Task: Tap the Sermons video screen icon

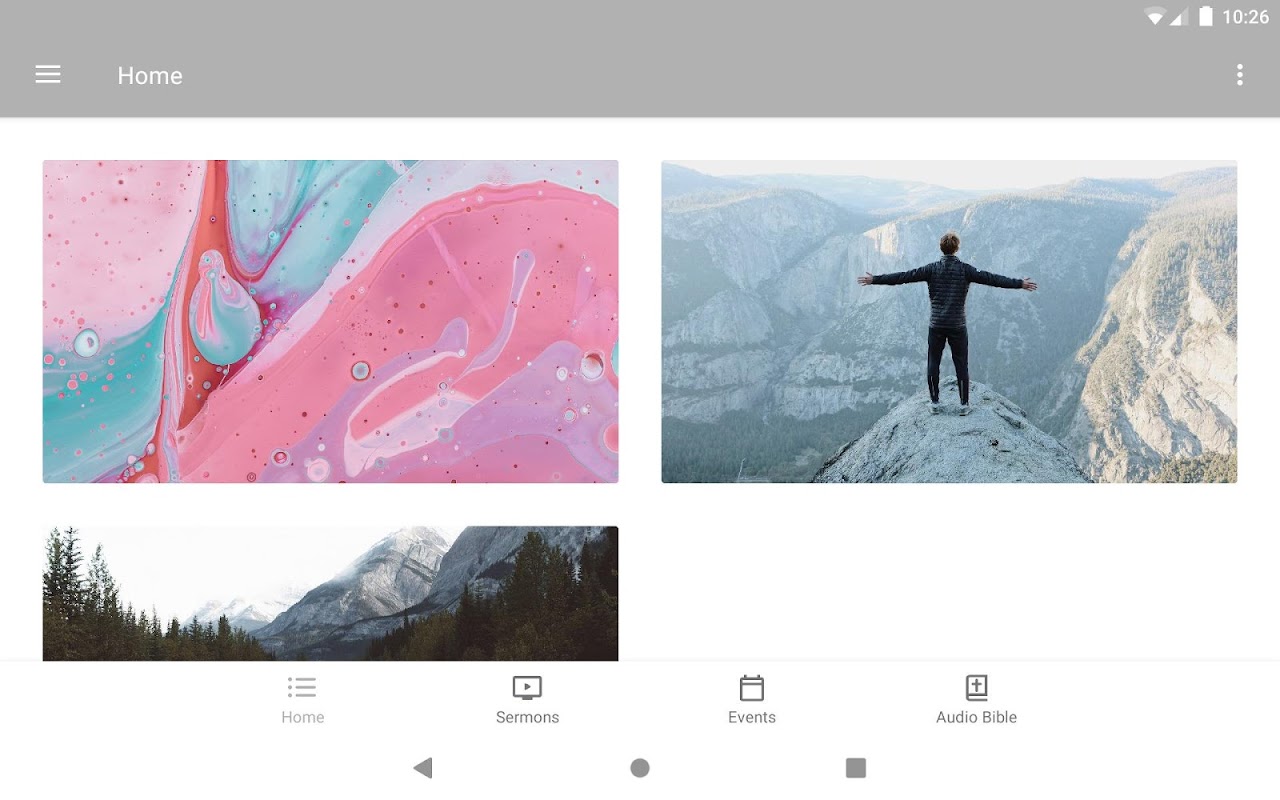Action: 527,688
